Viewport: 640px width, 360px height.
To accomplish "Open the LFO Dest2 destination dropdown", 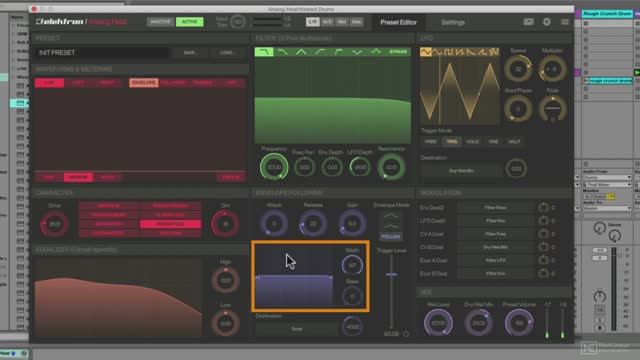I will (496, 221).
